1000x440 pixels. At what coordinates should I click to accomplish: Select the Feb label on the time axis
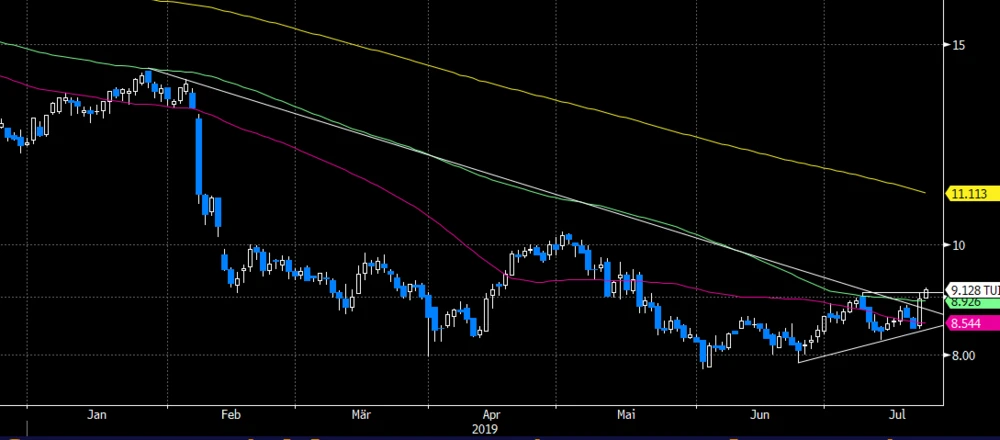click(230, 413)
